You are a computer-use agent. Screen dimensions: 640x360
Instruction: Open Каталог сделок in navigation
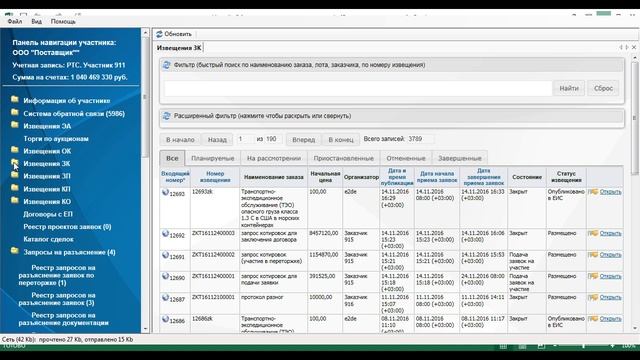pos(48,239)
